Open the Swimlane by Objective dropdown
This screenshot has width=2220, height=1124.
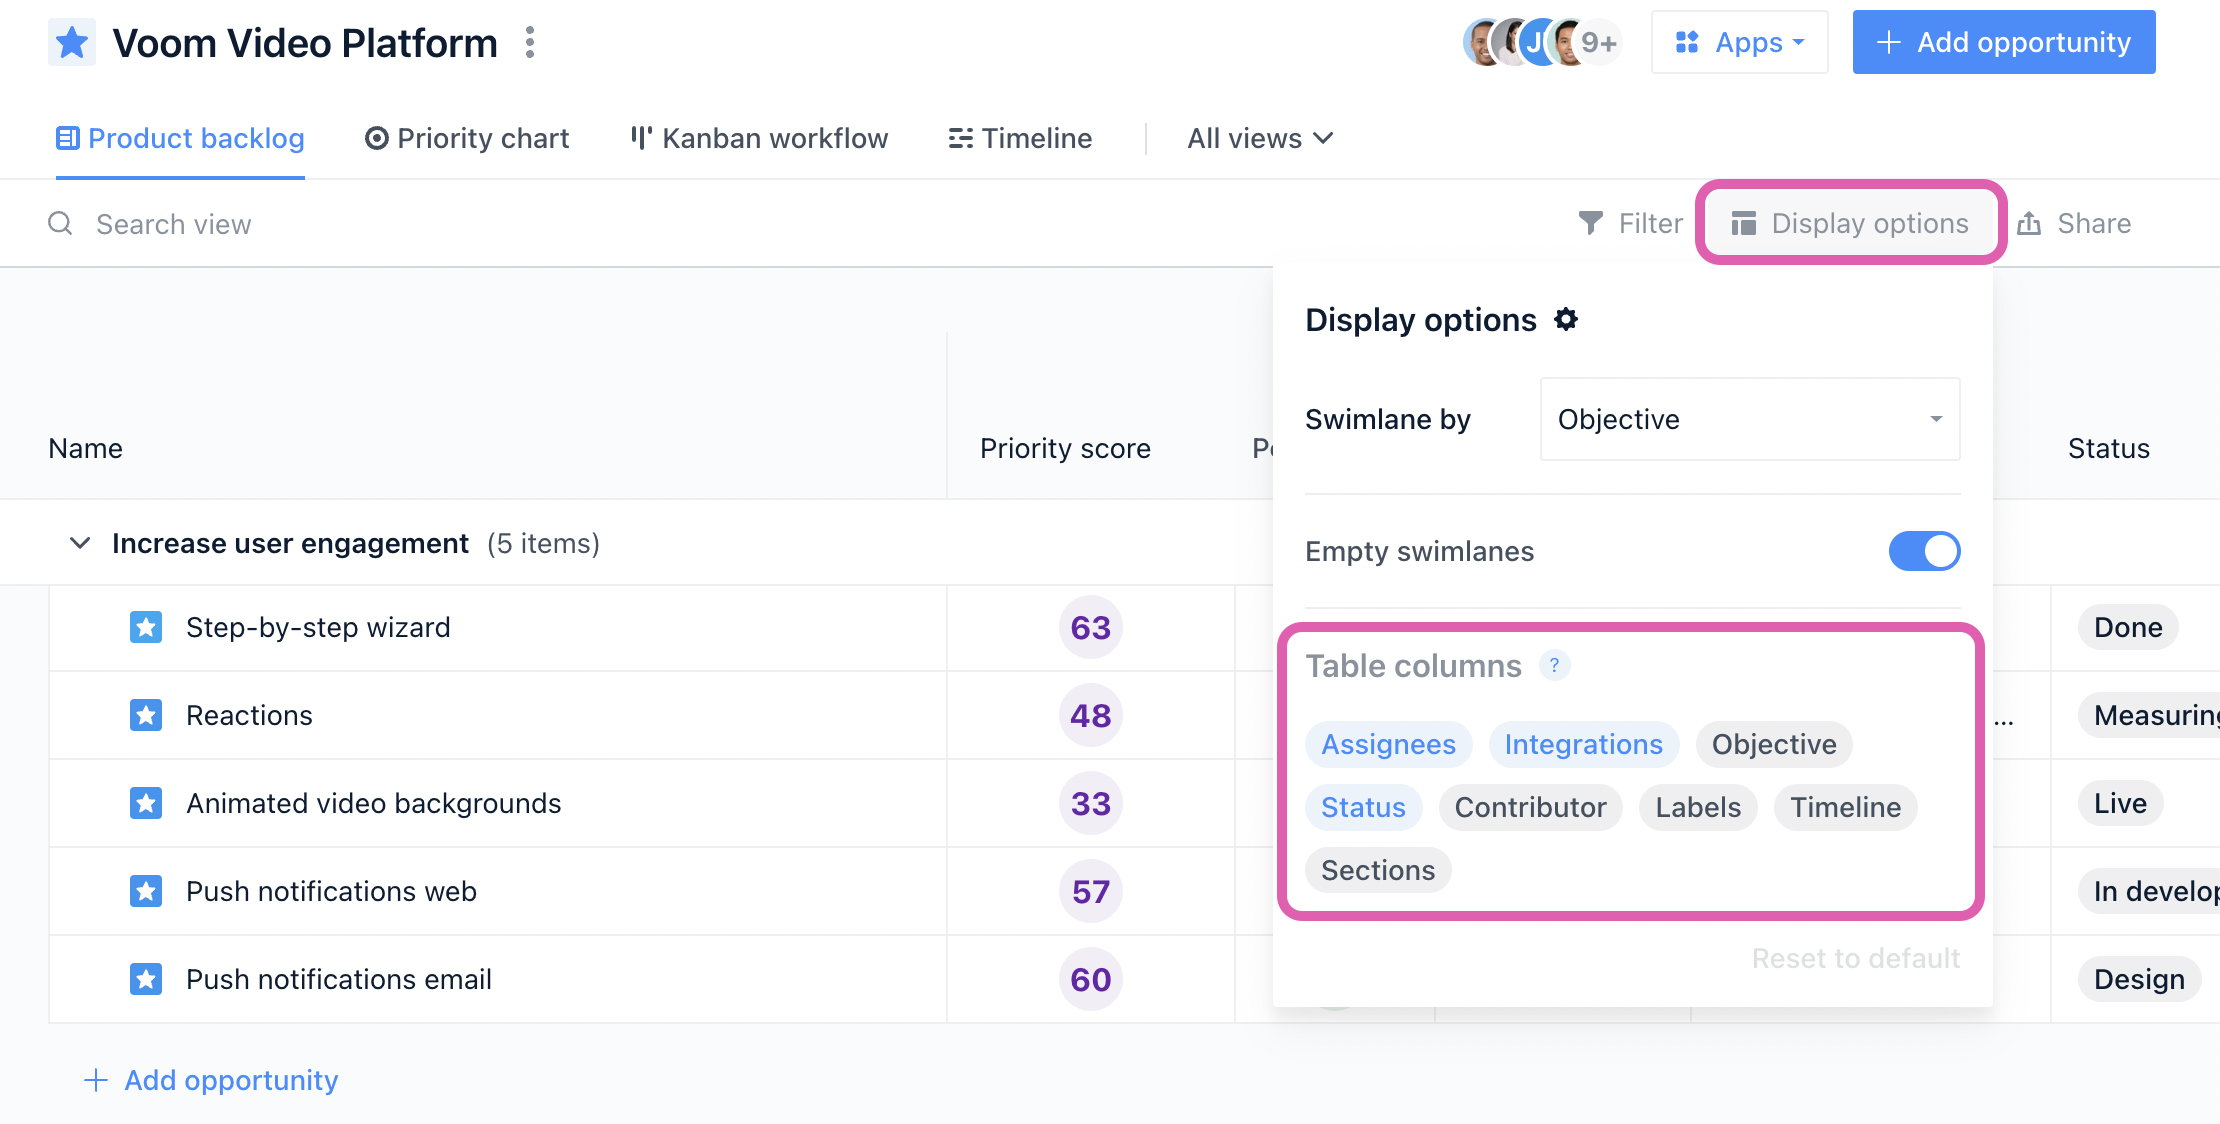[1750, 419]
